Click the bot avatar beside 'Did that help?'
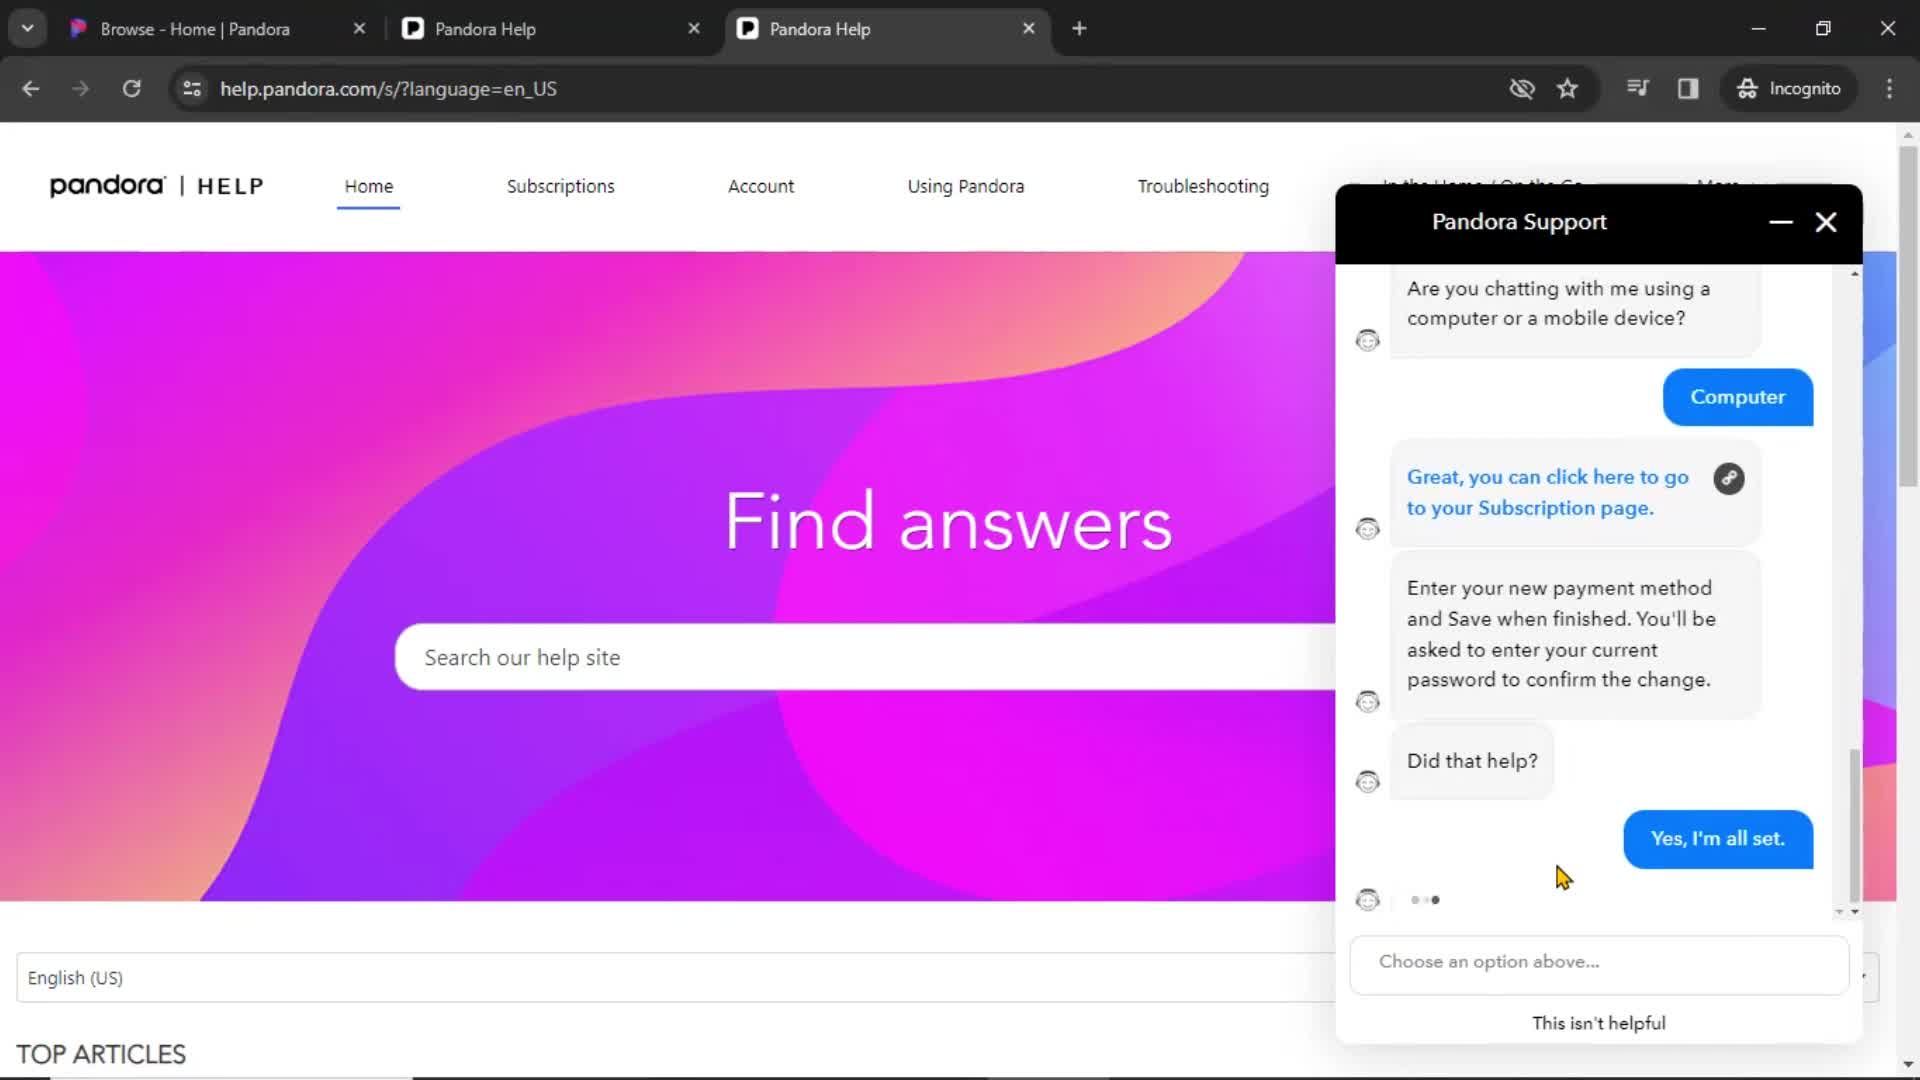 pos(1367,781)
